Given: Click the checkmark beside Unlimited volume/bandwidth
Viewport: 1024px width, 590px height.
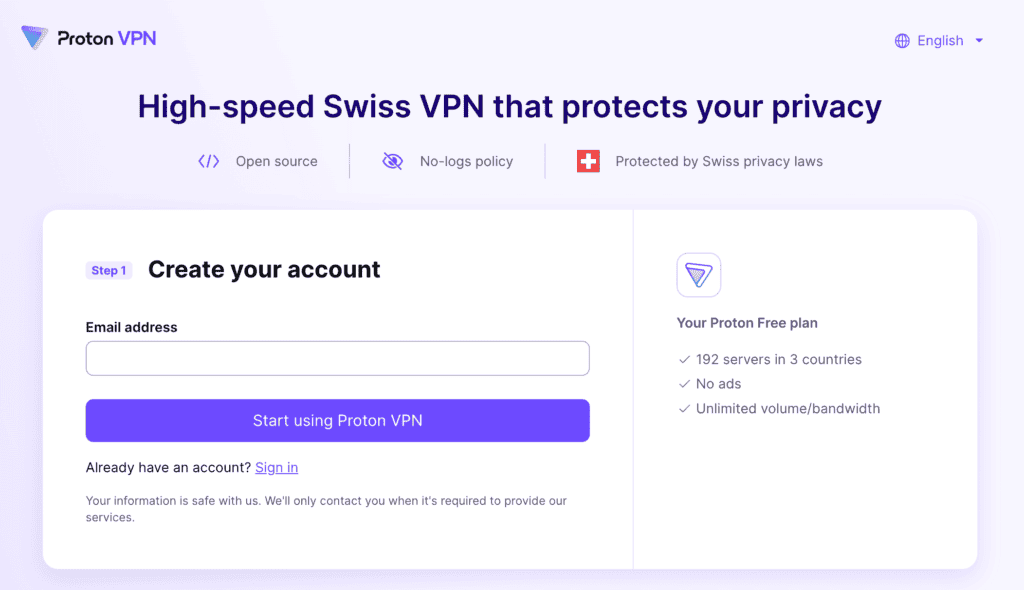Looking at the screenshot, I should coord(684,409).
